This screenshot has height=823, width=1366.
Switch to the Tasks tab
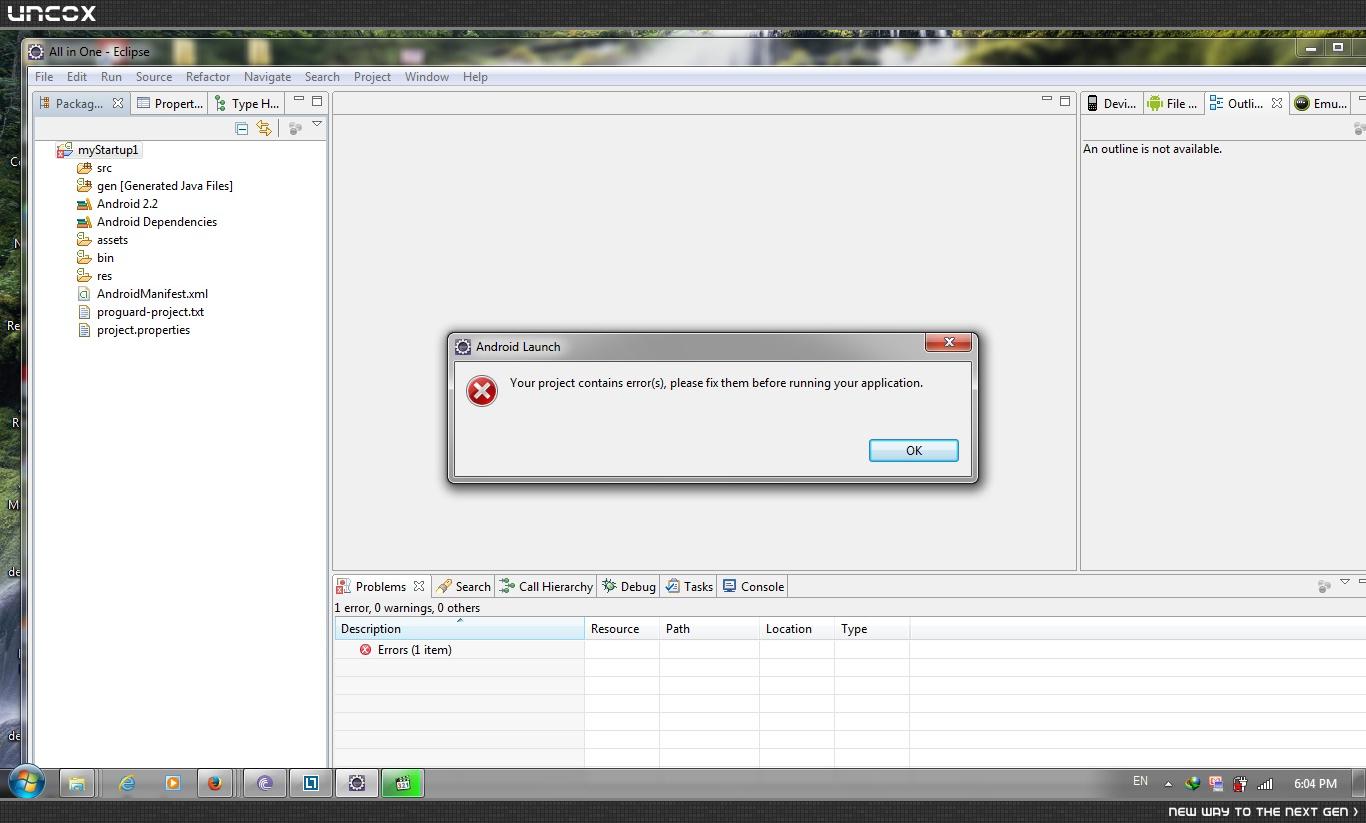tap(689, 586)
